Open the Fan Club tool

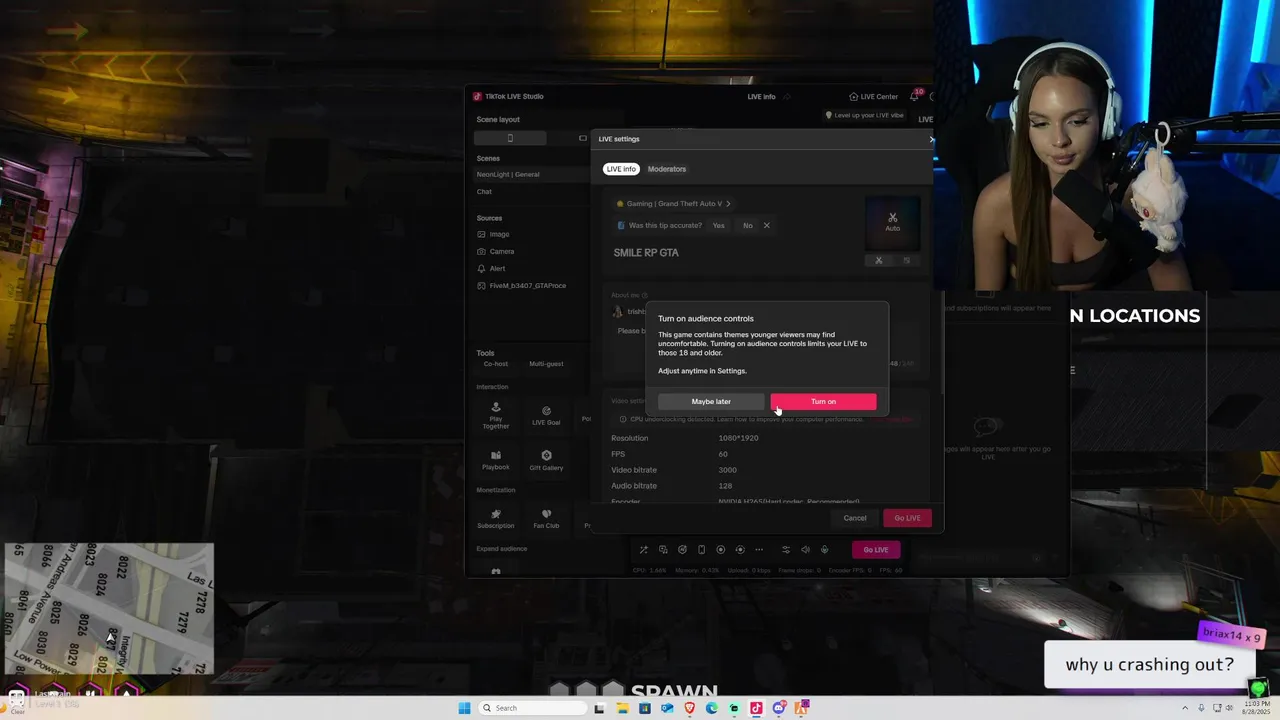(x=546, y=518)
